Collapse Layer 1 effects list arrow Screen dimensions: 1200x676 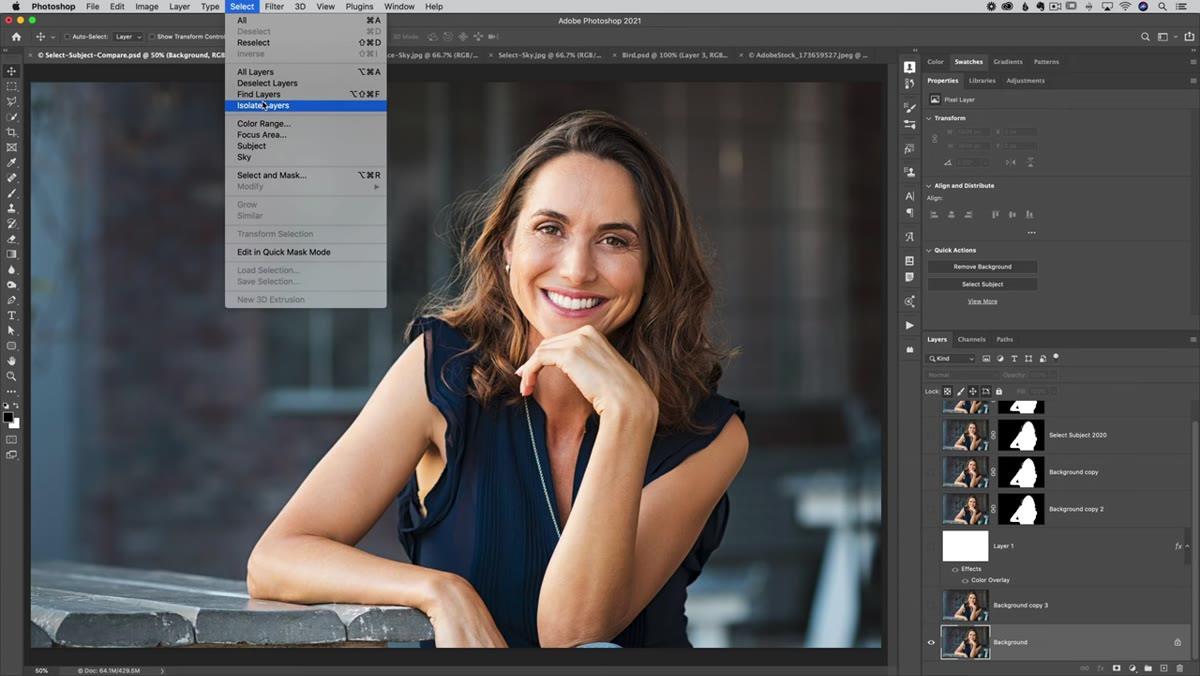[1188, 546]
